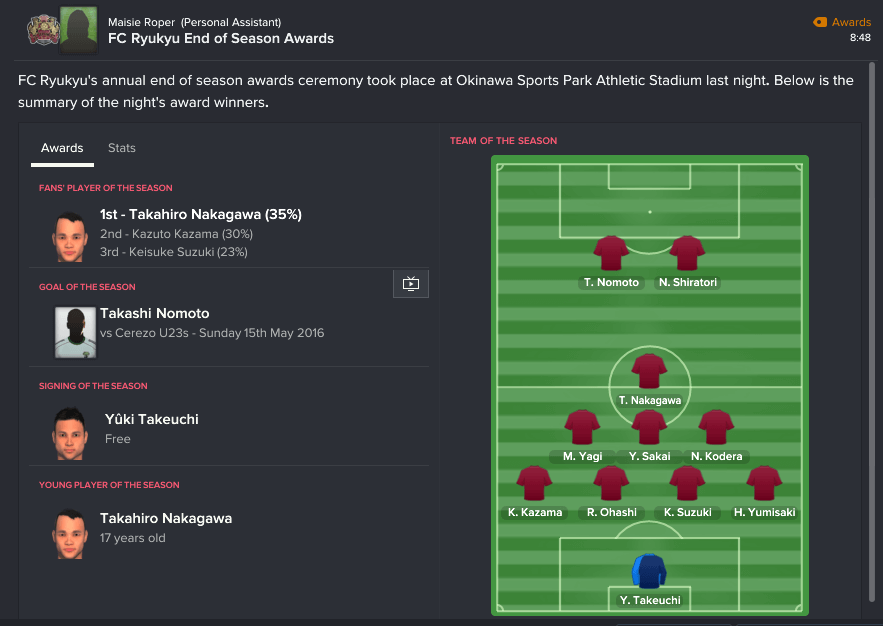
Task: Click the orange Awards tag icon
Action: pos(820,22)
